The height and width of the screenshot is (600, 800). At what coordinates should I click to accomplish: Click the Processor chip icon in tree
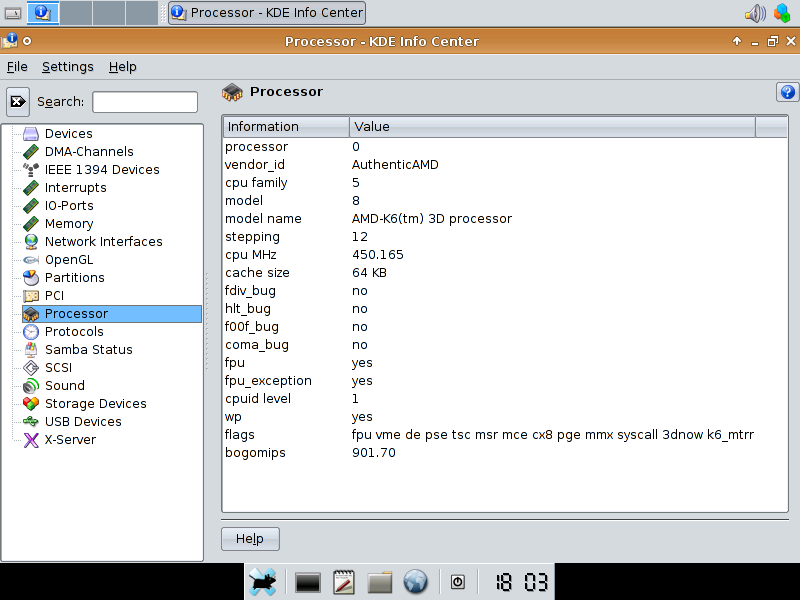[x=31, y=314]
